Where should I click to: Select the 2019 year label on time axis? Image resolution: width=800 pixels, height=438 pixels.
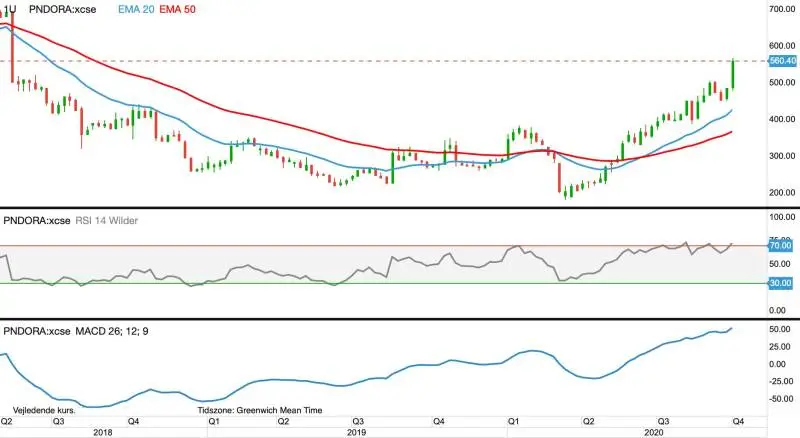tap(356, 432)
